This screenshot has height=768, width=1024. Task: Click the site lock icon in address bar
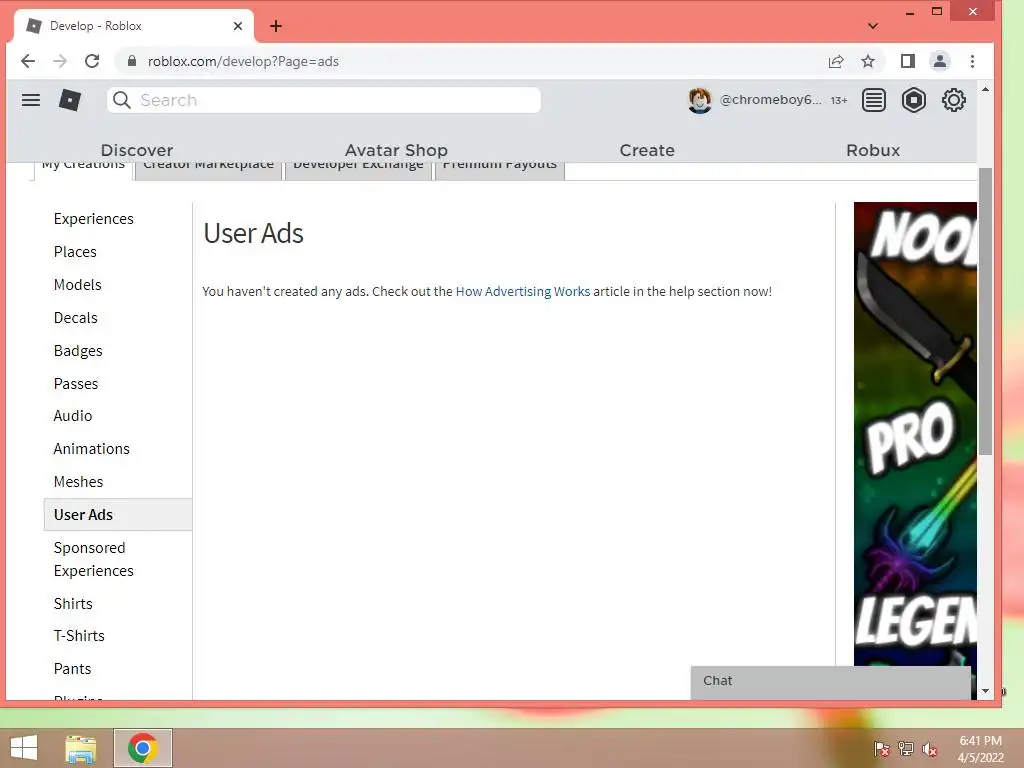(132, 61)
